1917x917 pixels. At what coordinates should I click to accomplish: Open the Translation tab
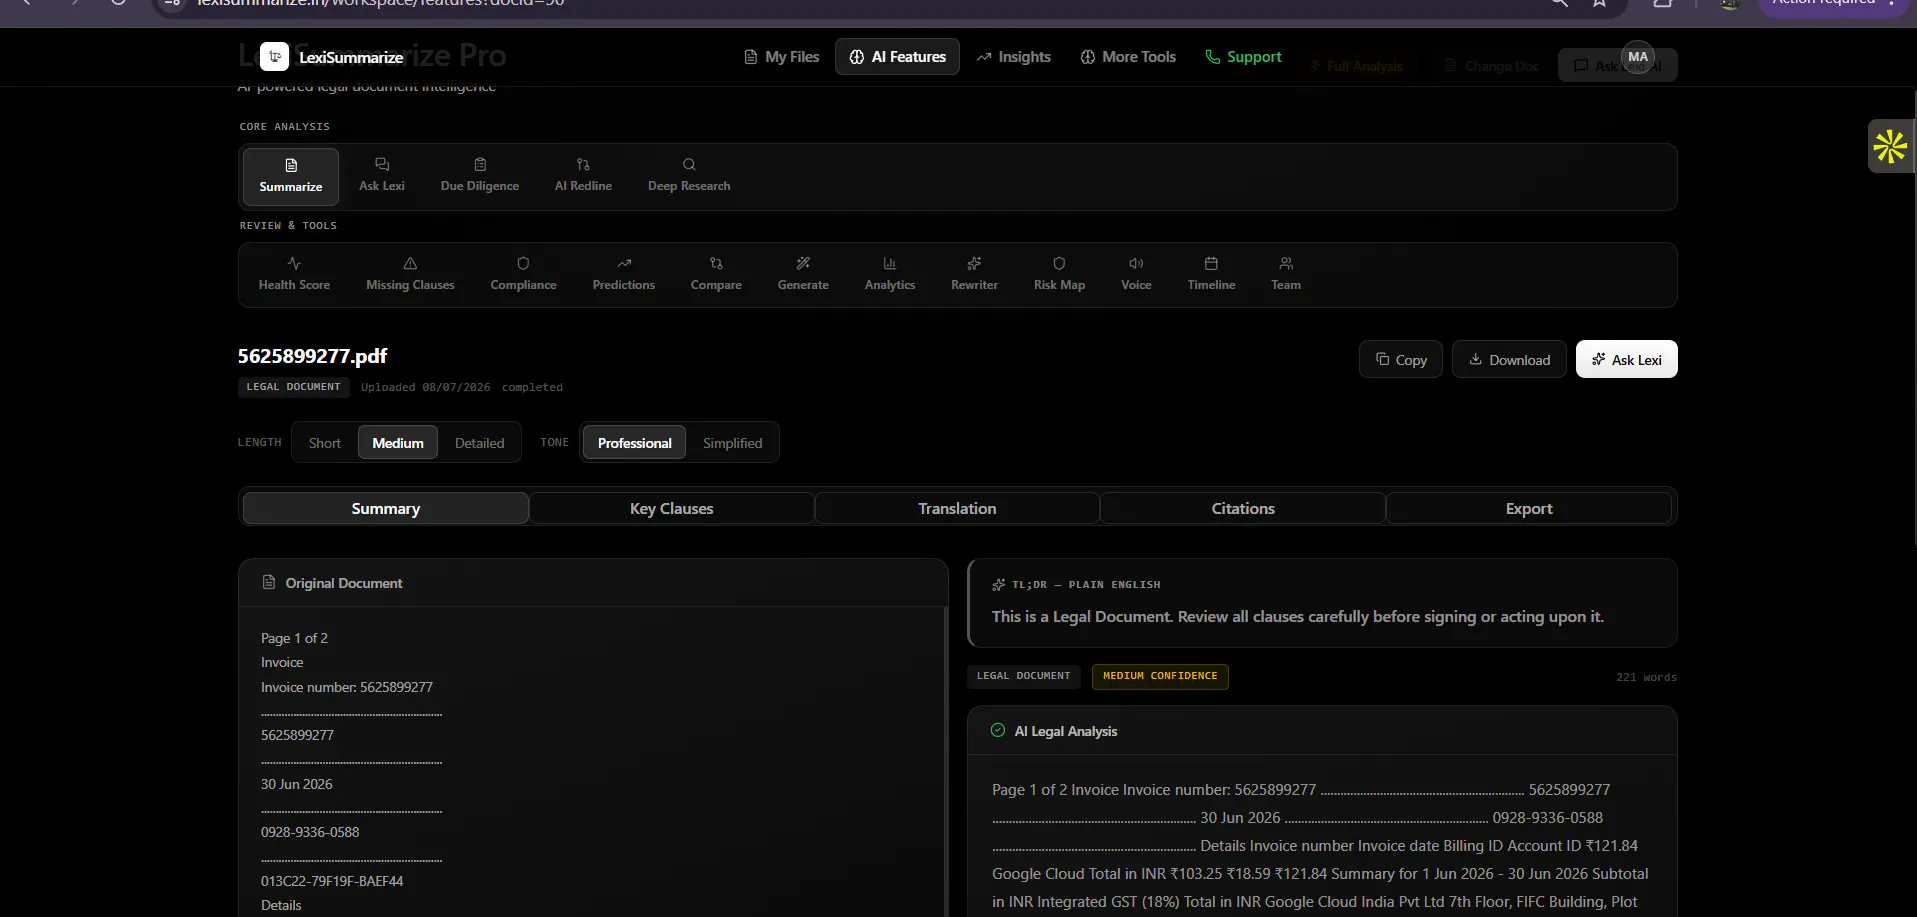pos(957,508)
